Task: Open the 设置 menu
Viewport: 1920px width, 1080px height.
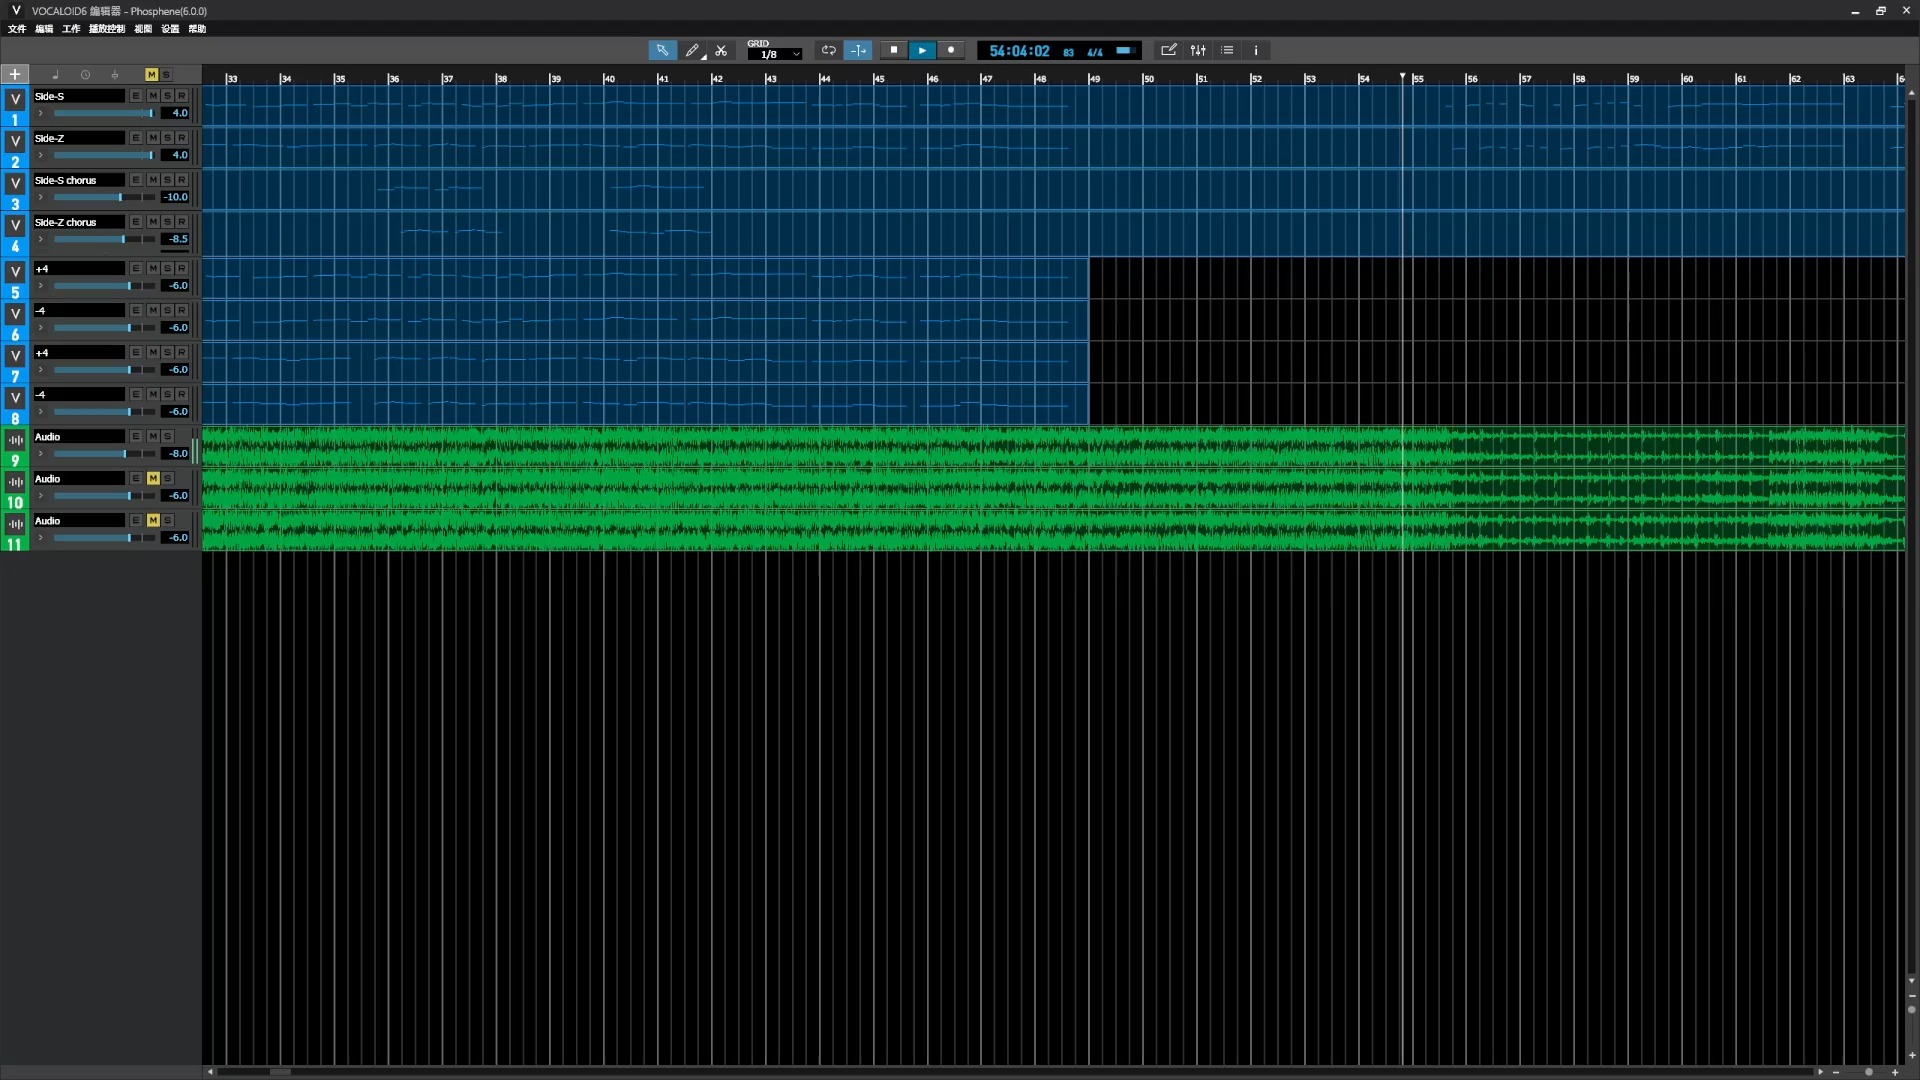Action: point(170,29)
